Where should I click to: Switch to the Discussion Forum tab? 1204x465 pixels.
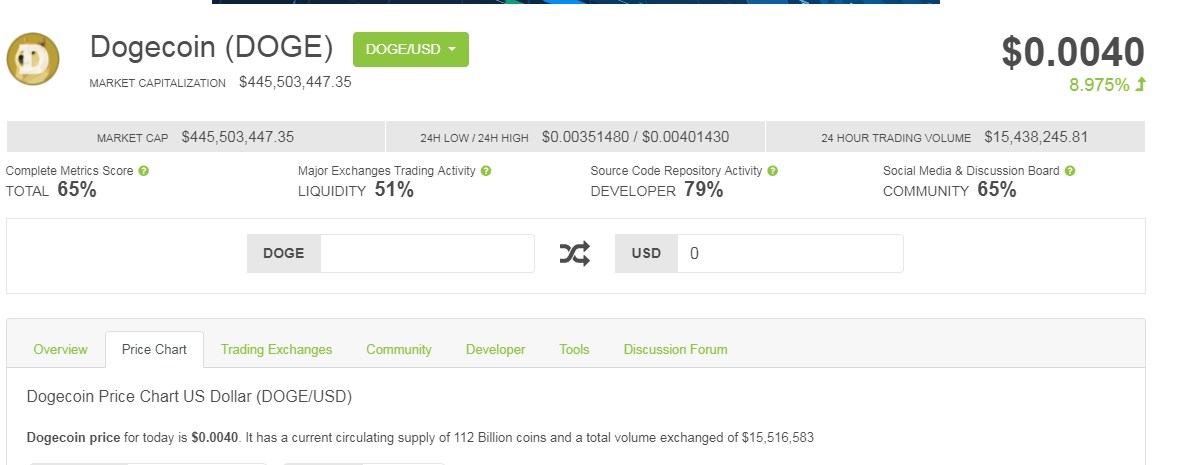(x=675, y=349)
